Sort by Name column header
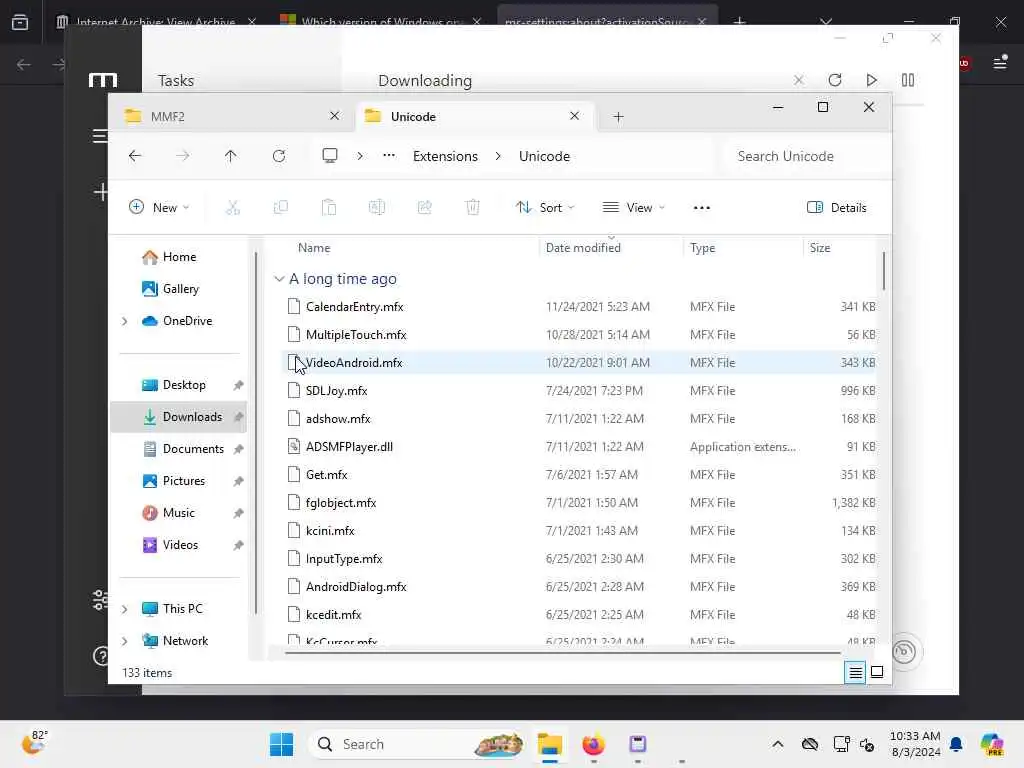 (314, 248)
